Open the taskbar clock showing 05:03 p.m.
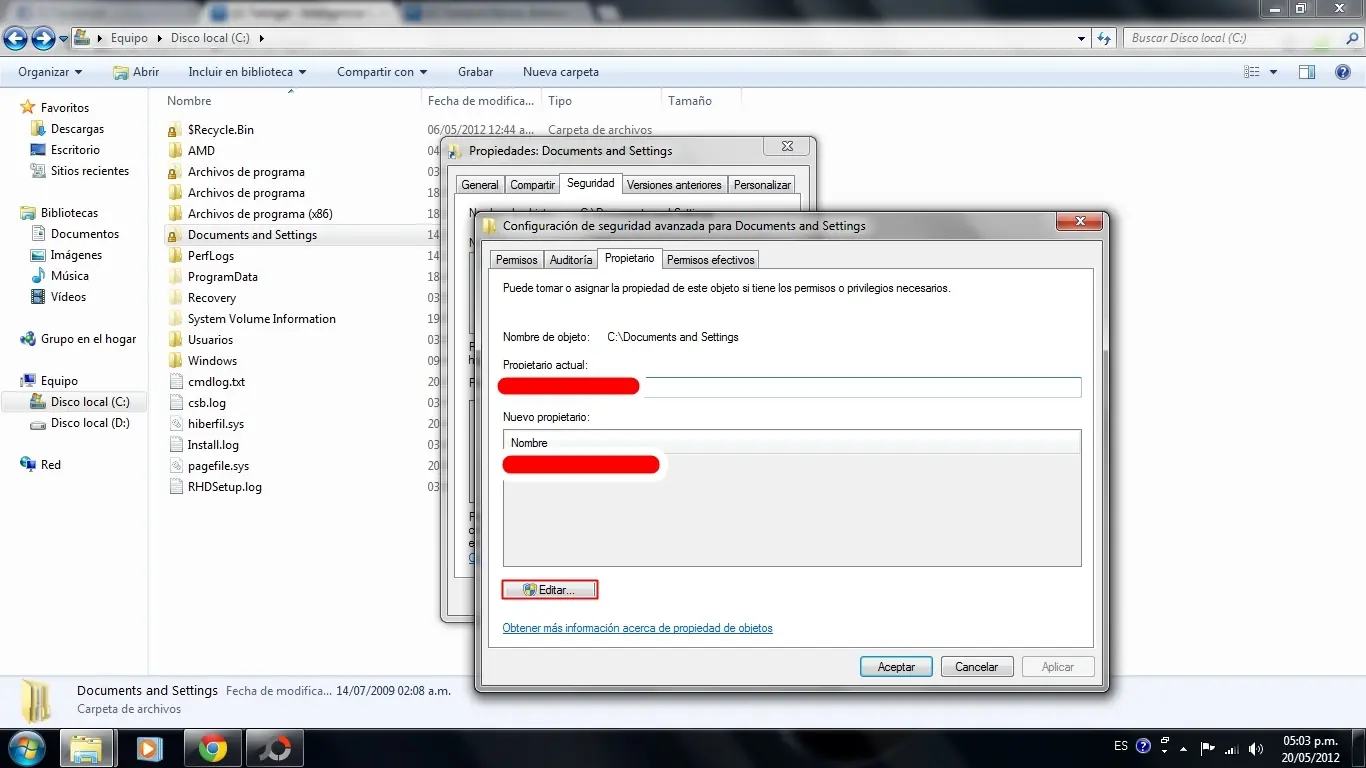The width and height of the screenshot is (1366, 768). click(x=1310, y=748)
